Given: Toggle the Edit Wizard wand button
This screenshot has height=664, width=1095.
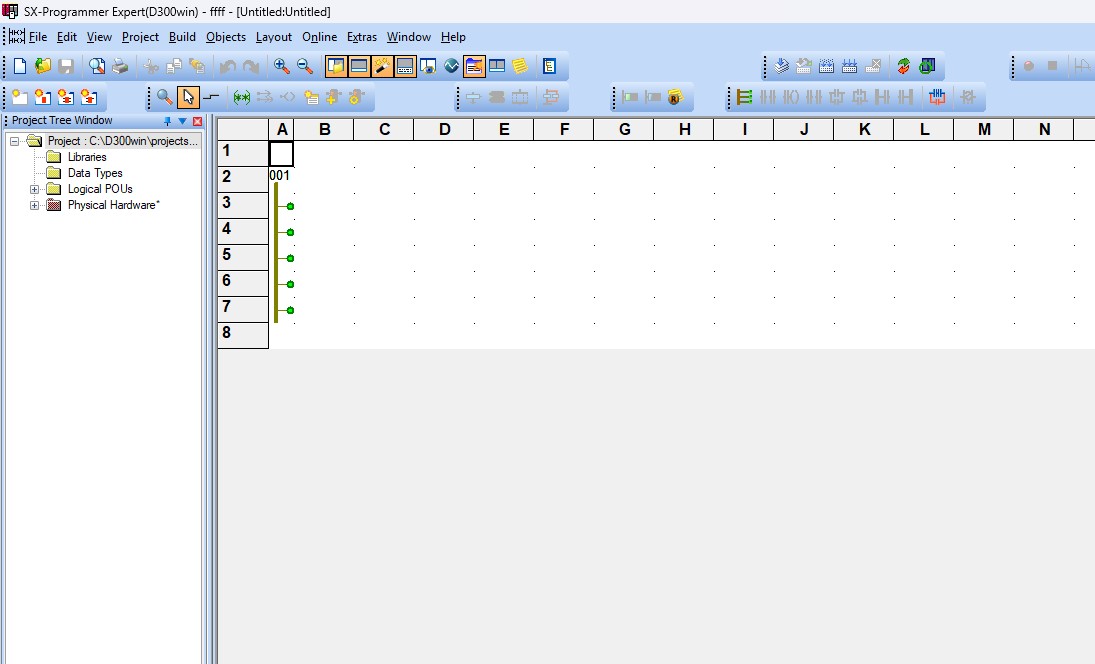Looking at the screenshot, I should point(382,66).
